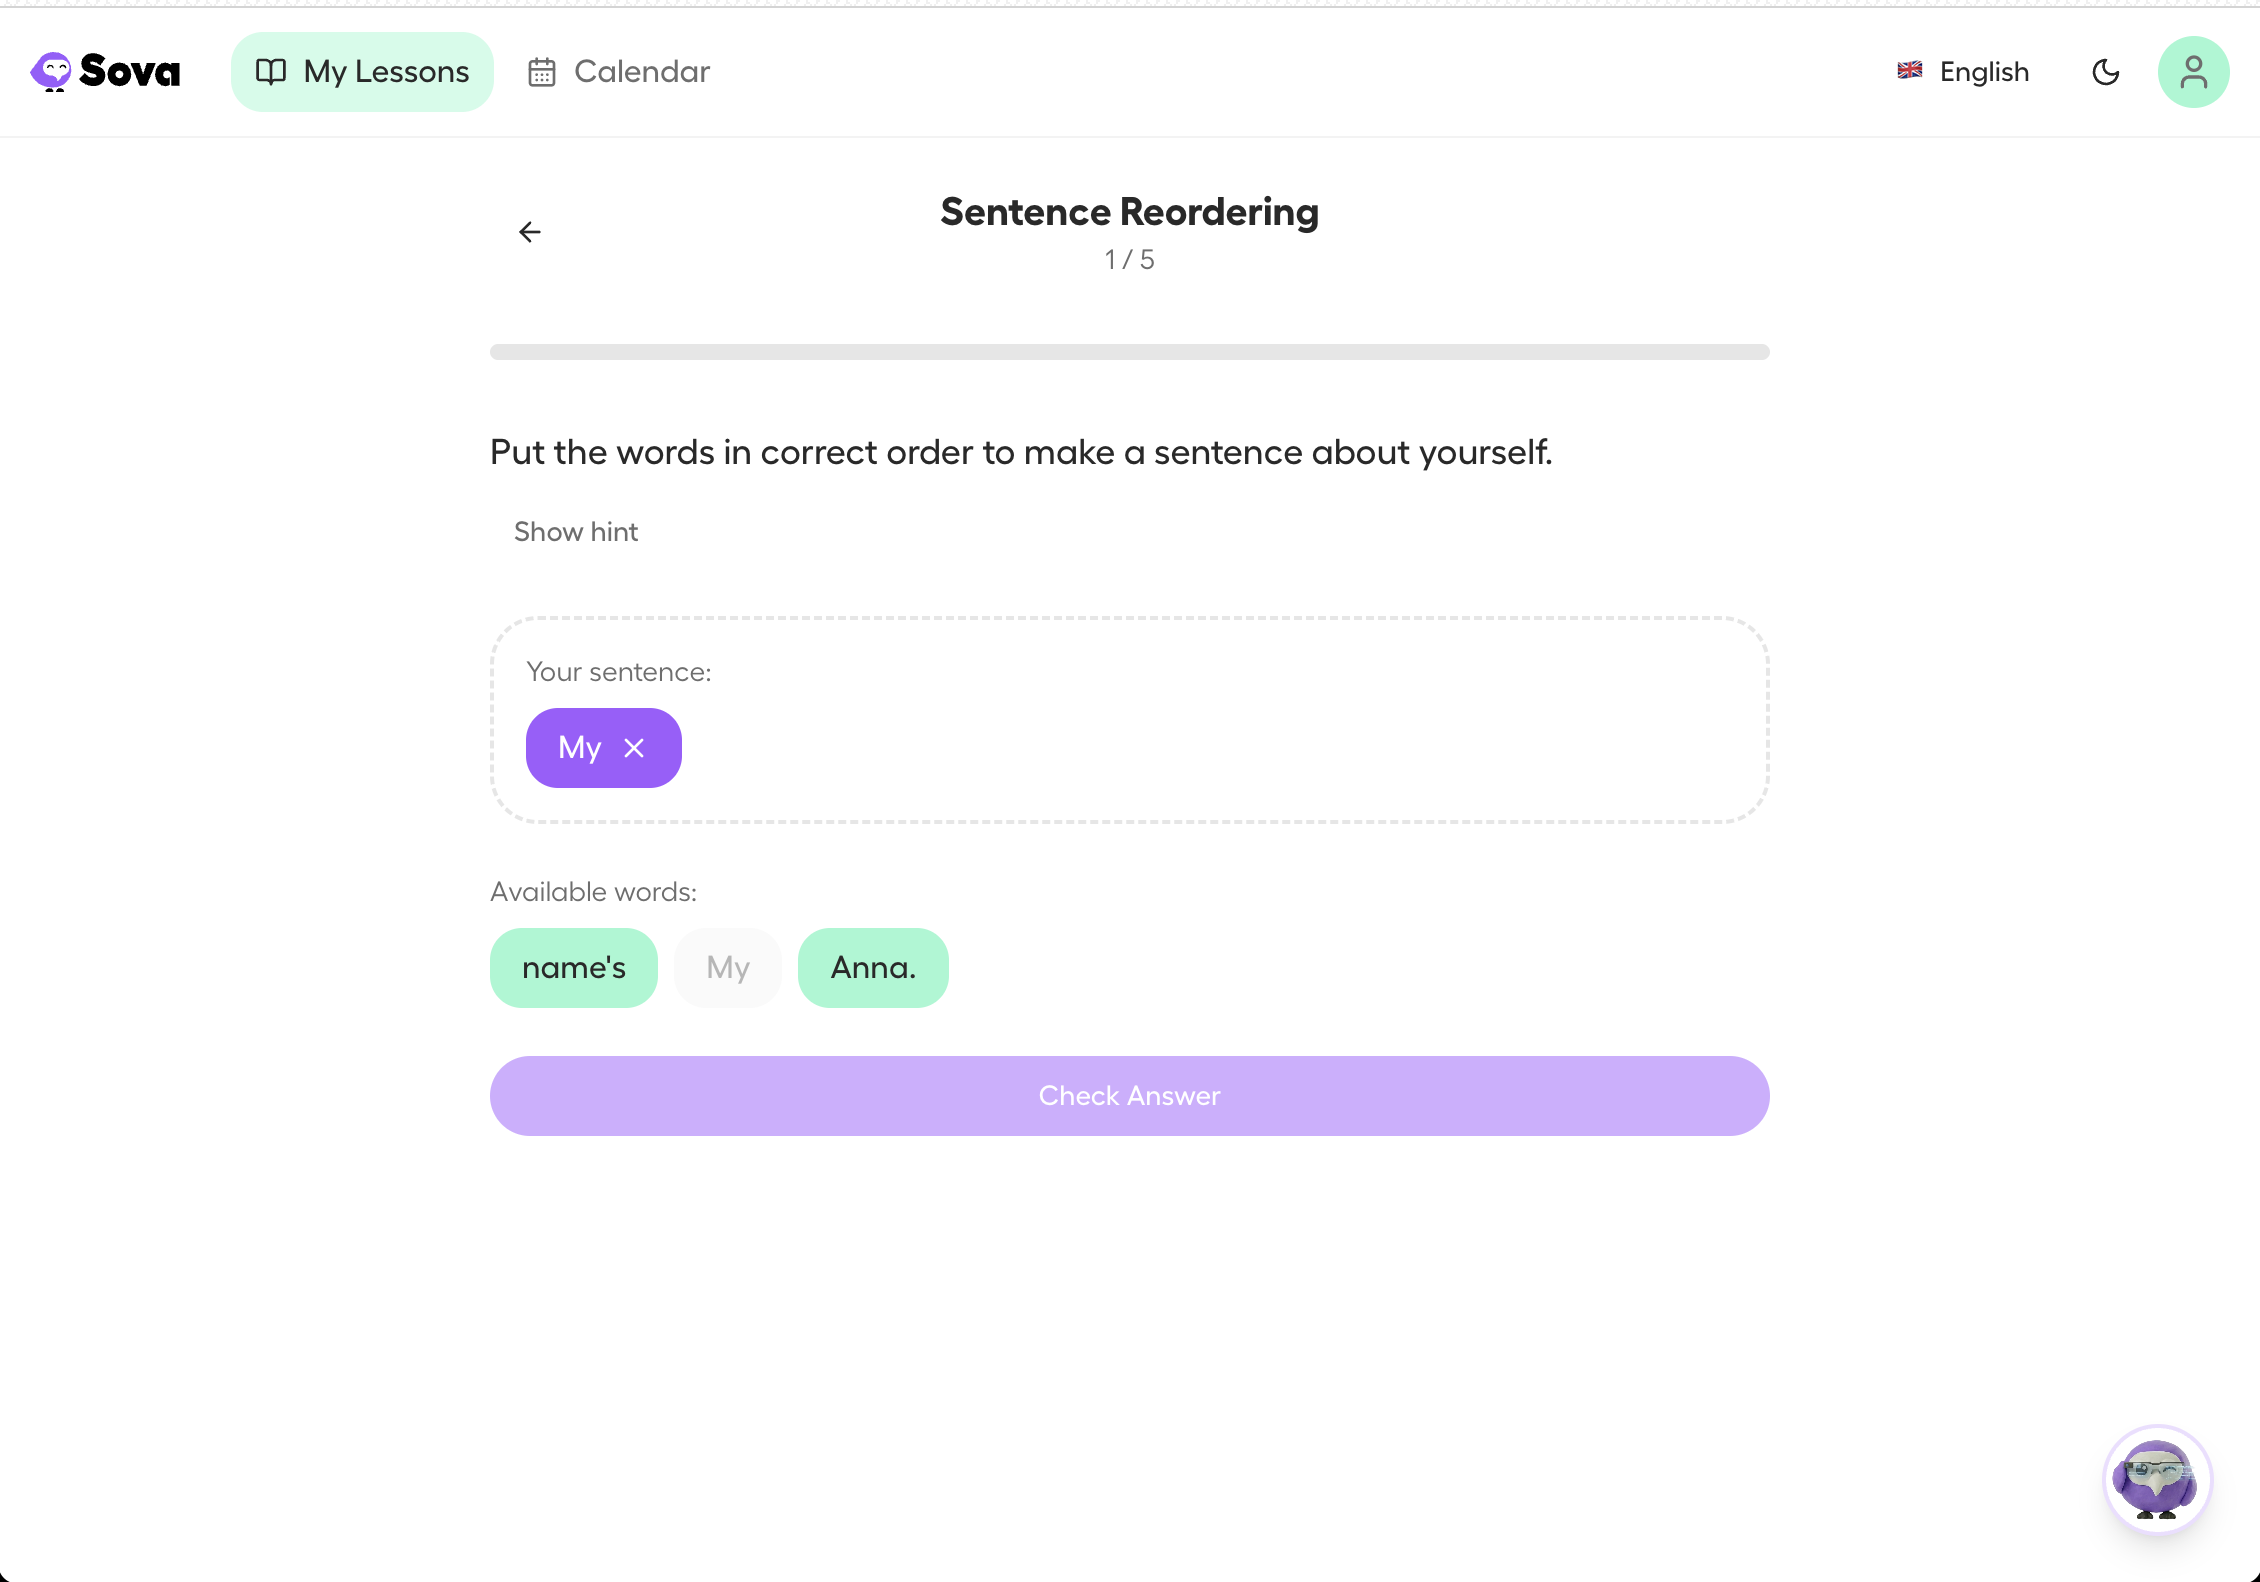Viewport: 2260px width, 1582px height.
Task: Open the Calendar tab
Action: 618,71
